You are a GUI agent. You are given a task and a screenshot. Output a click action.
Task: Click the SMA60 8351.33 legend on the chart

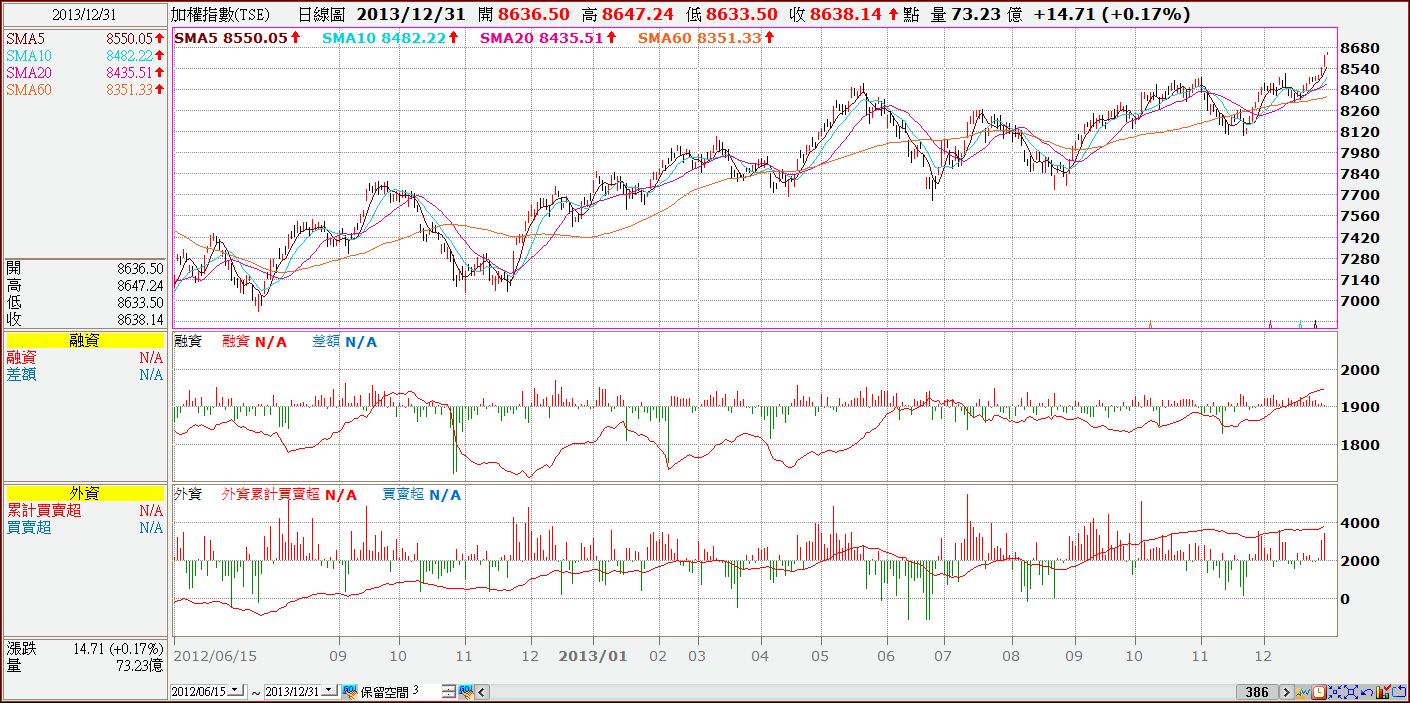pos(707,37)
